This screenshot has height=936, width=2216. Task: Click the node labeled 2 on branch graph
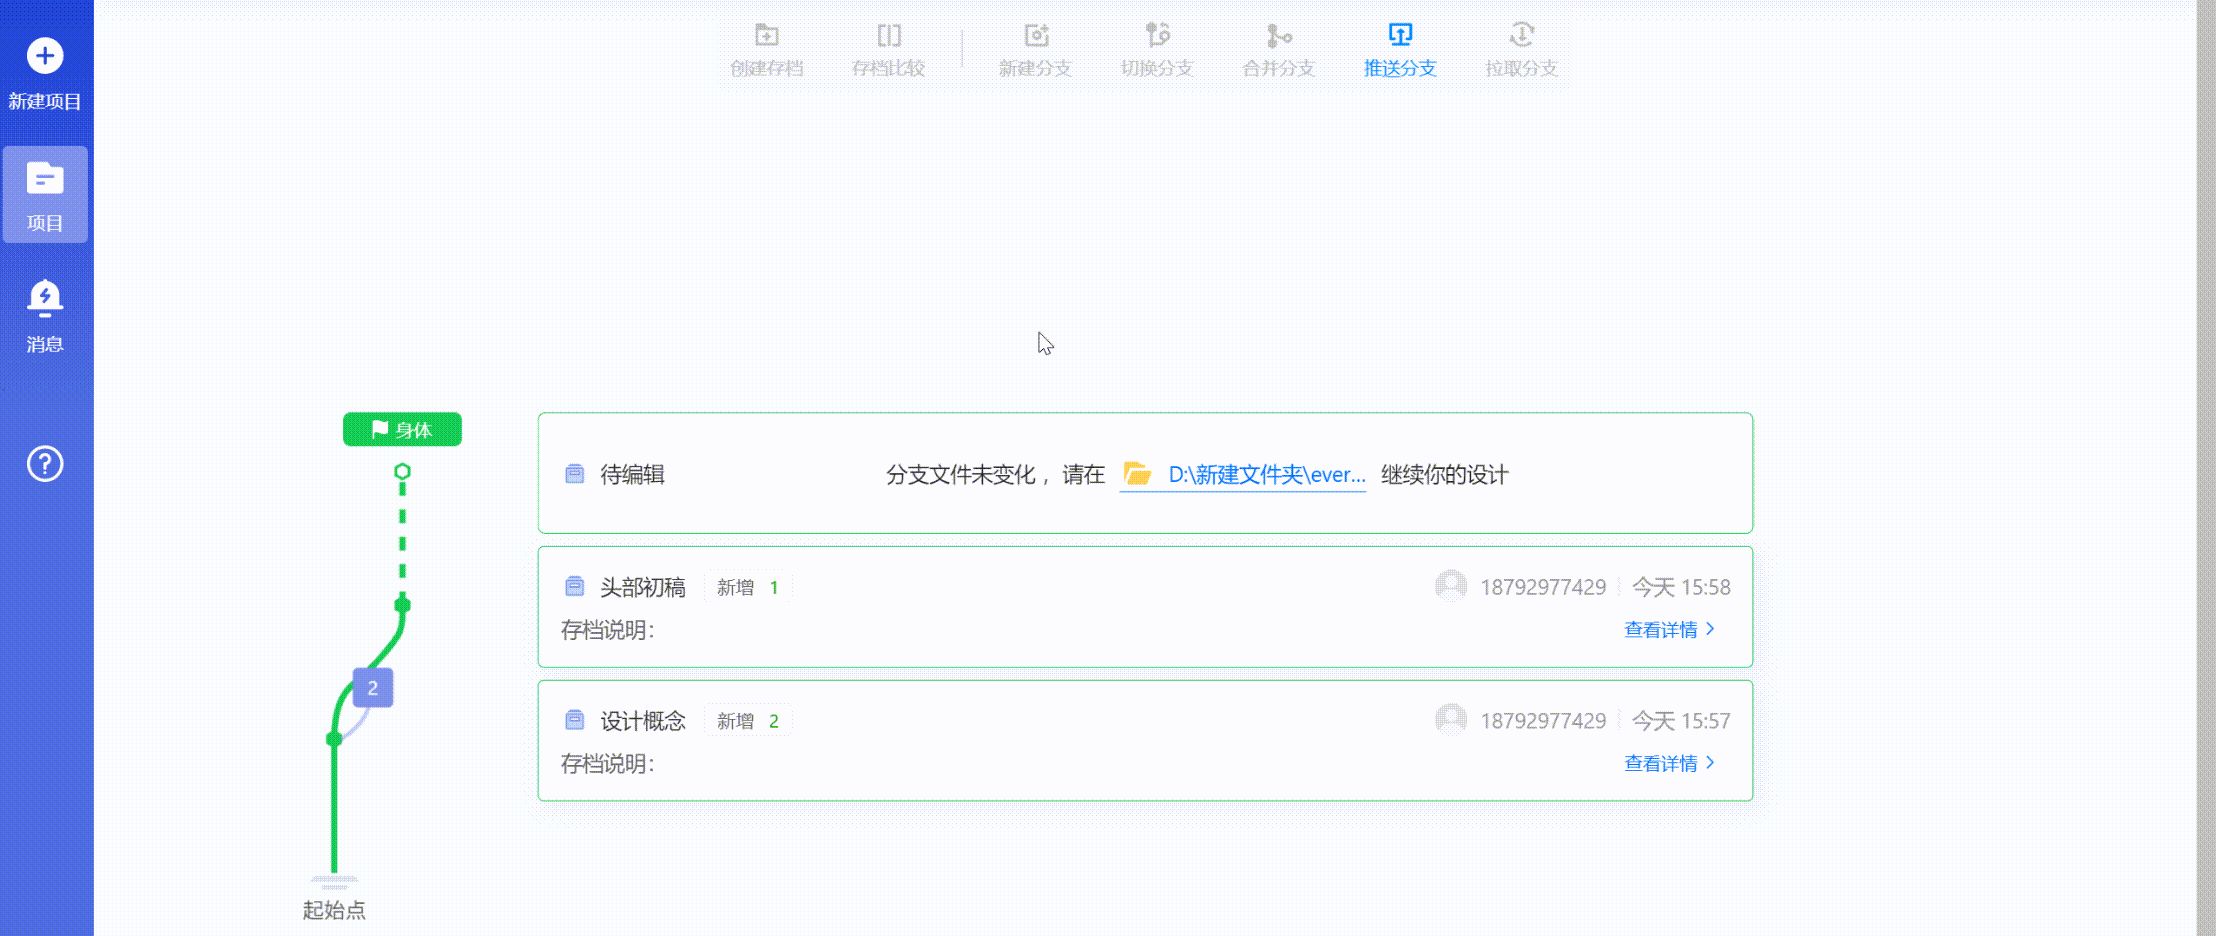371,687
